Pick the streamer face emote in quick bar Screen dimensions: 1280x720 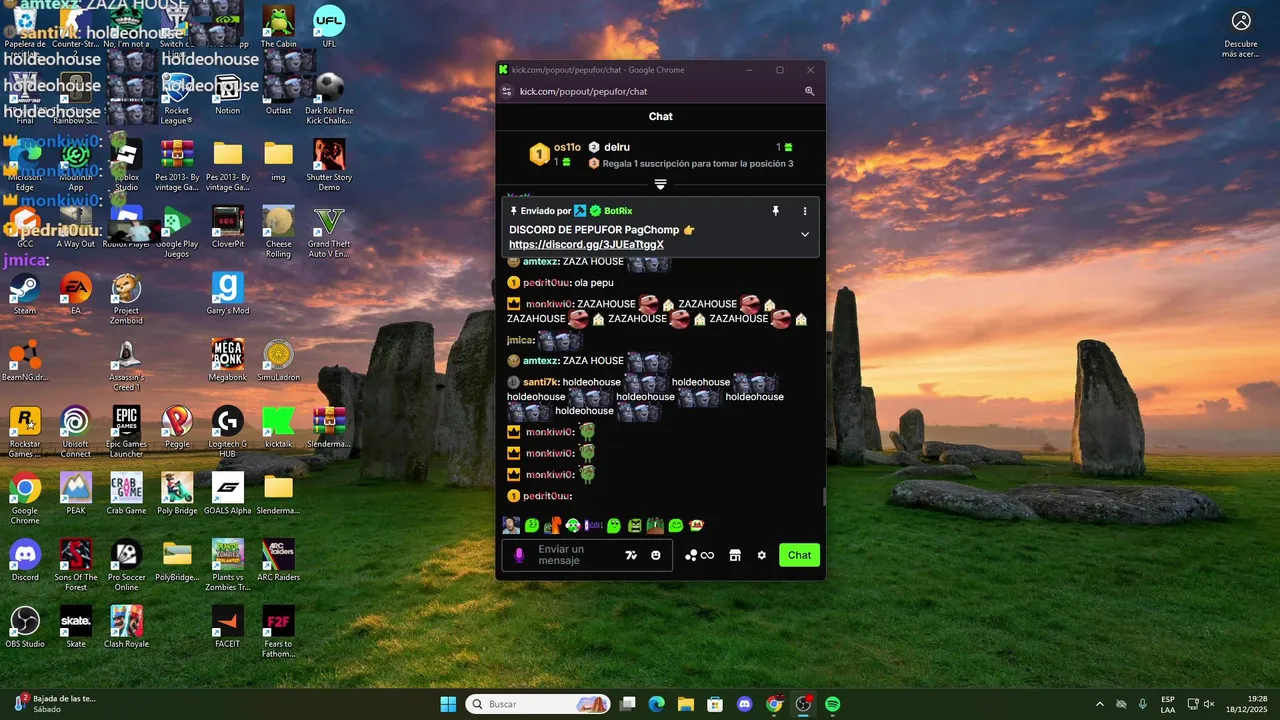coord(511,525)
